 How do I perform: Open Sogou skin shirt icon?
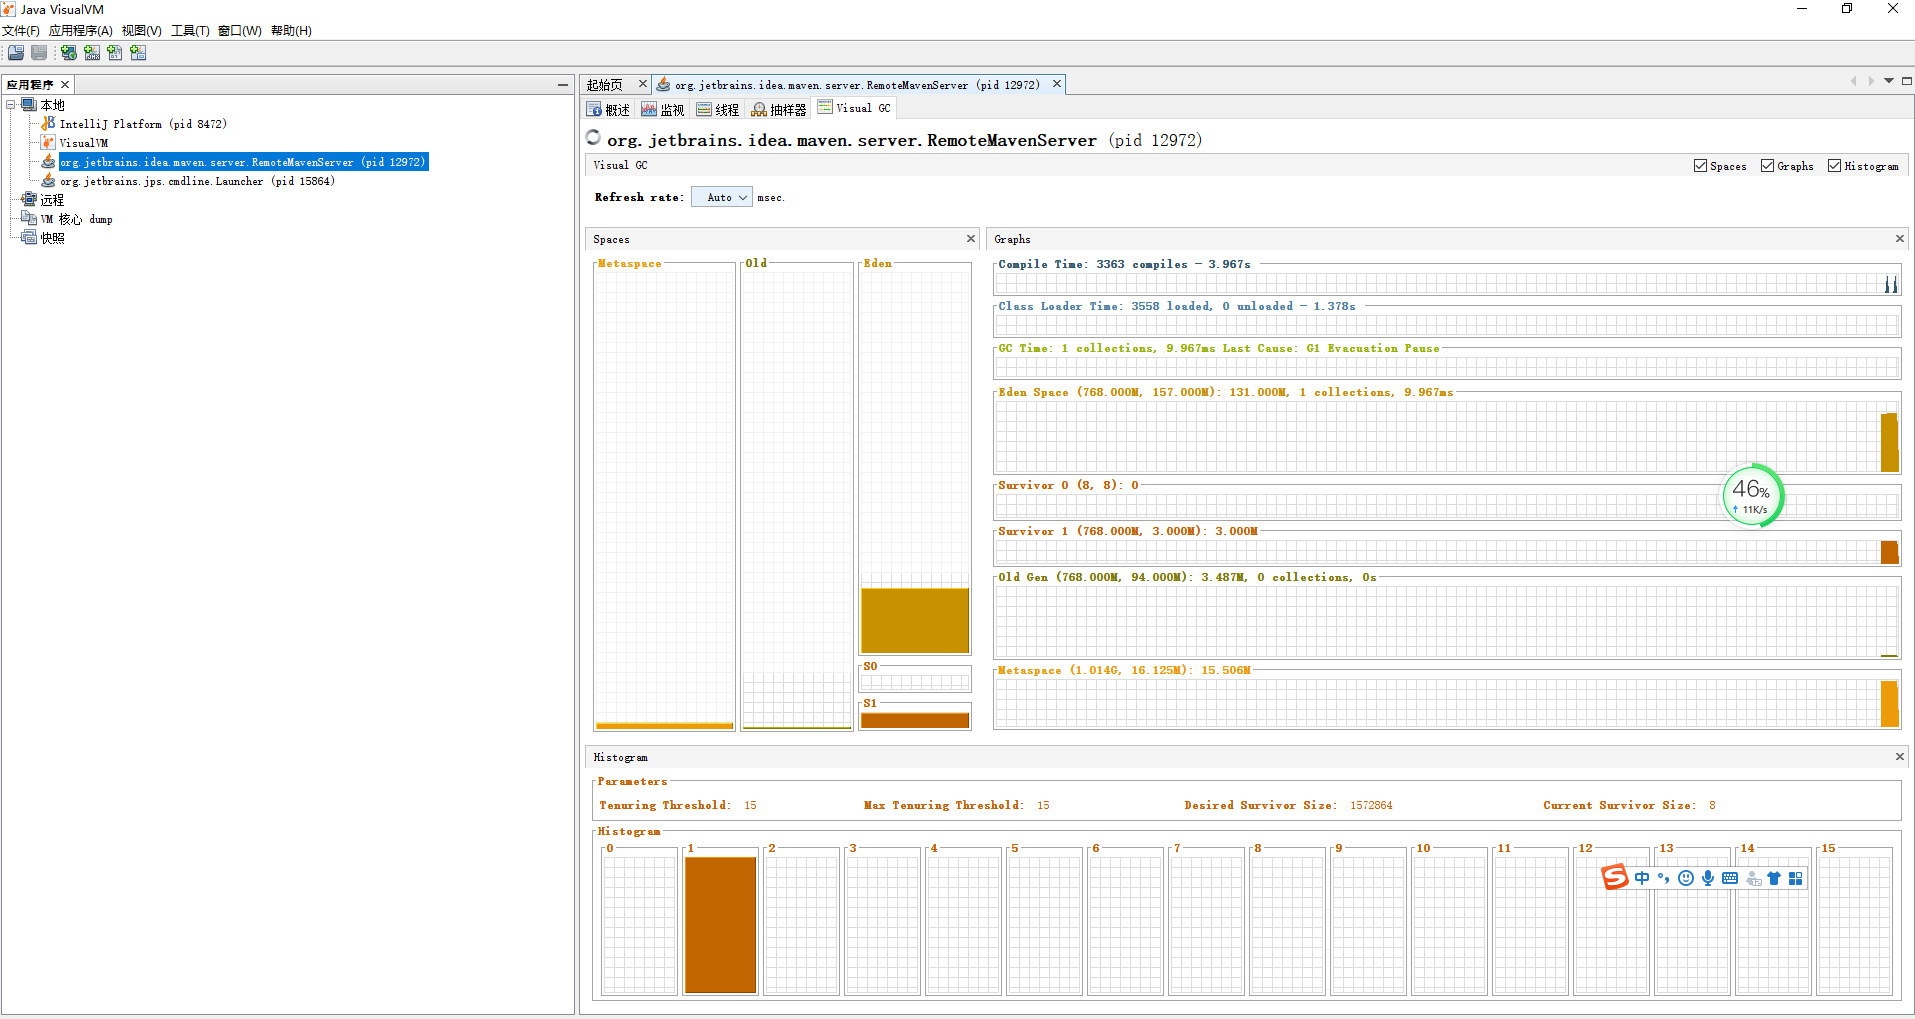point(1774,878)
